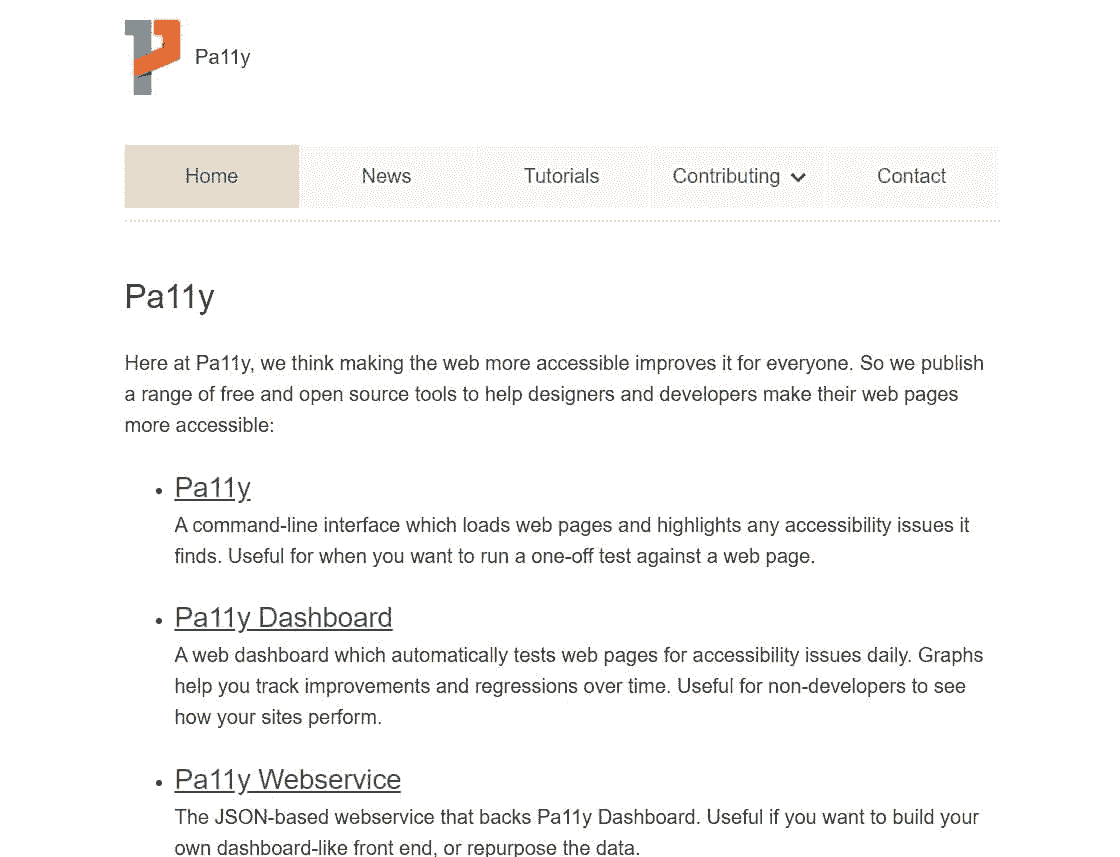Image resolution: width=1120 pixels, height=857 pixels.
Task: Open the Home navigation item
Action: (211, 176)
